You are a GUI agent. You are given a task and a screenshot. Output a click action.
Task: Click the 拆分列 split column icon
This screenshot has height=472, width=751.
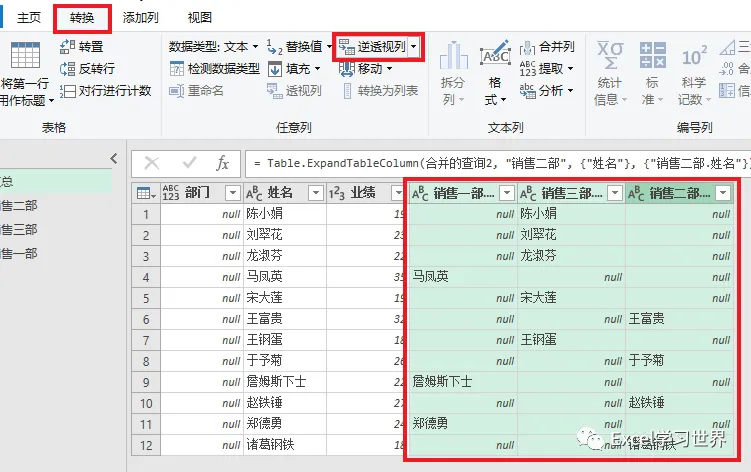click(454, 55)
